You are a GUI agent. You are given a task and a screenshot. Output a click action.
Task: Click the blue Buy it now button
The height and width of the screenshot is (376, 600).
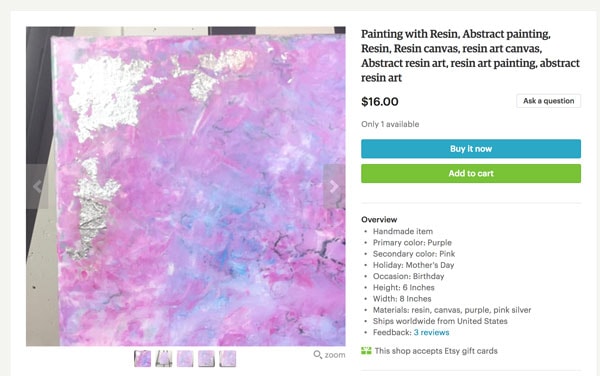tap(471, 149)
